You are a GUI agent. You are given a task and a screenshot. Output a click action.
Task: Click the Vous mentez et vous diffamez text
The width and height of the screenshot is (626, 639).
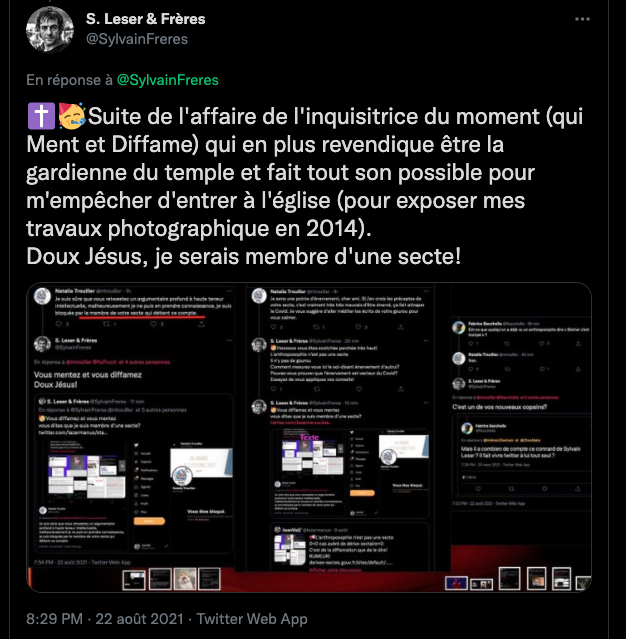(x=88, y=375)
